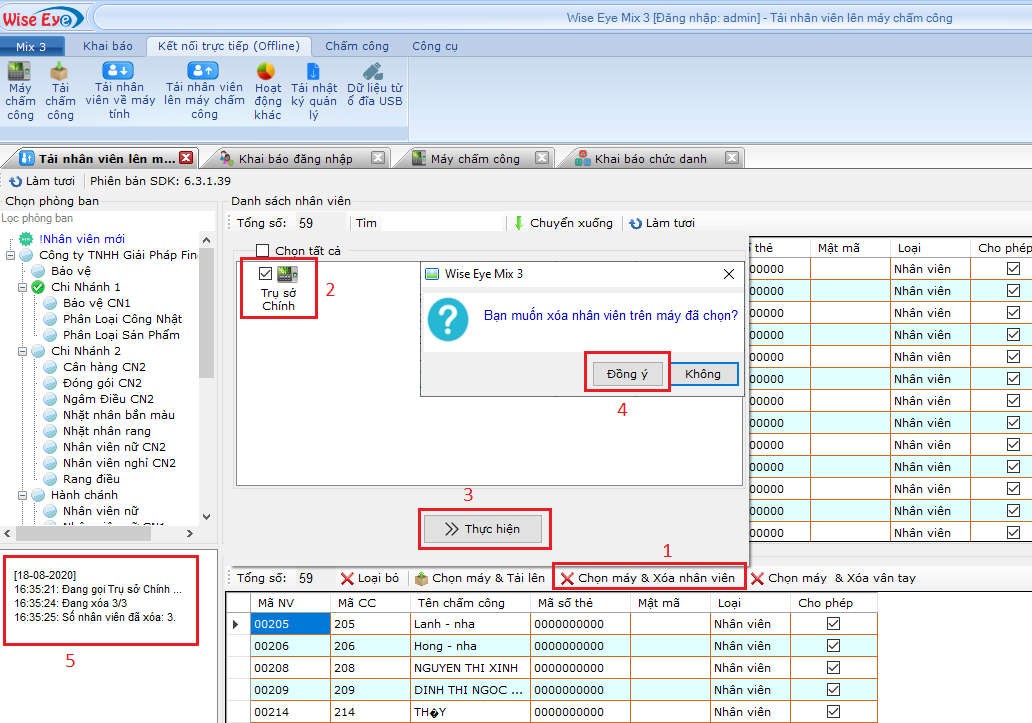This screenshot has width=1032, height=723.
Task: Collapse the Chi Nhánh 1 tree node
Action: click(x=22, y=287)
